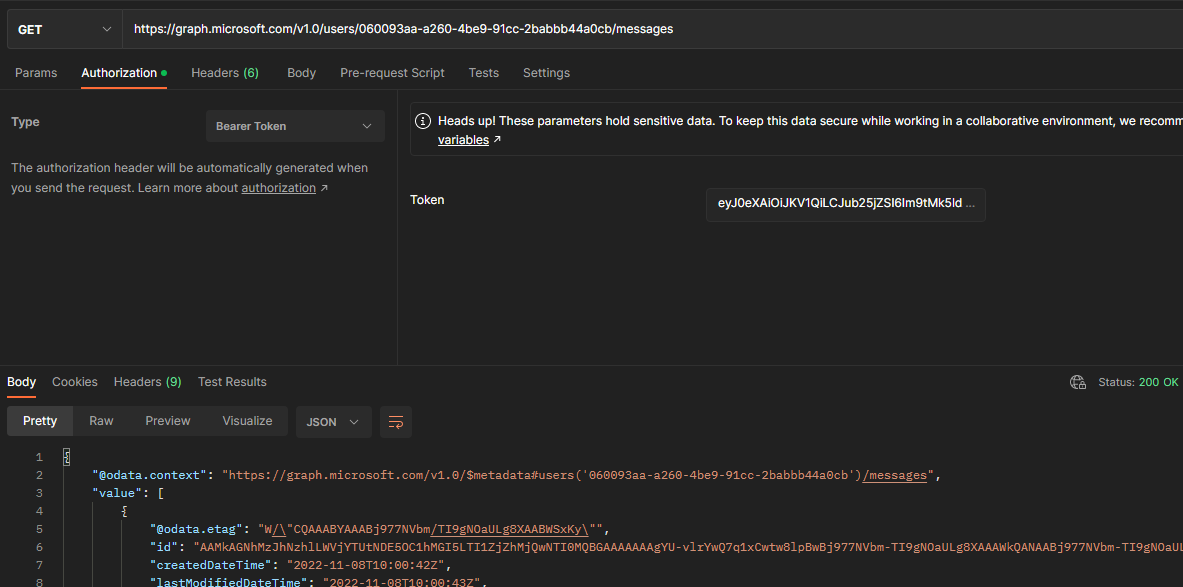Click the Type label

[26, 122]
